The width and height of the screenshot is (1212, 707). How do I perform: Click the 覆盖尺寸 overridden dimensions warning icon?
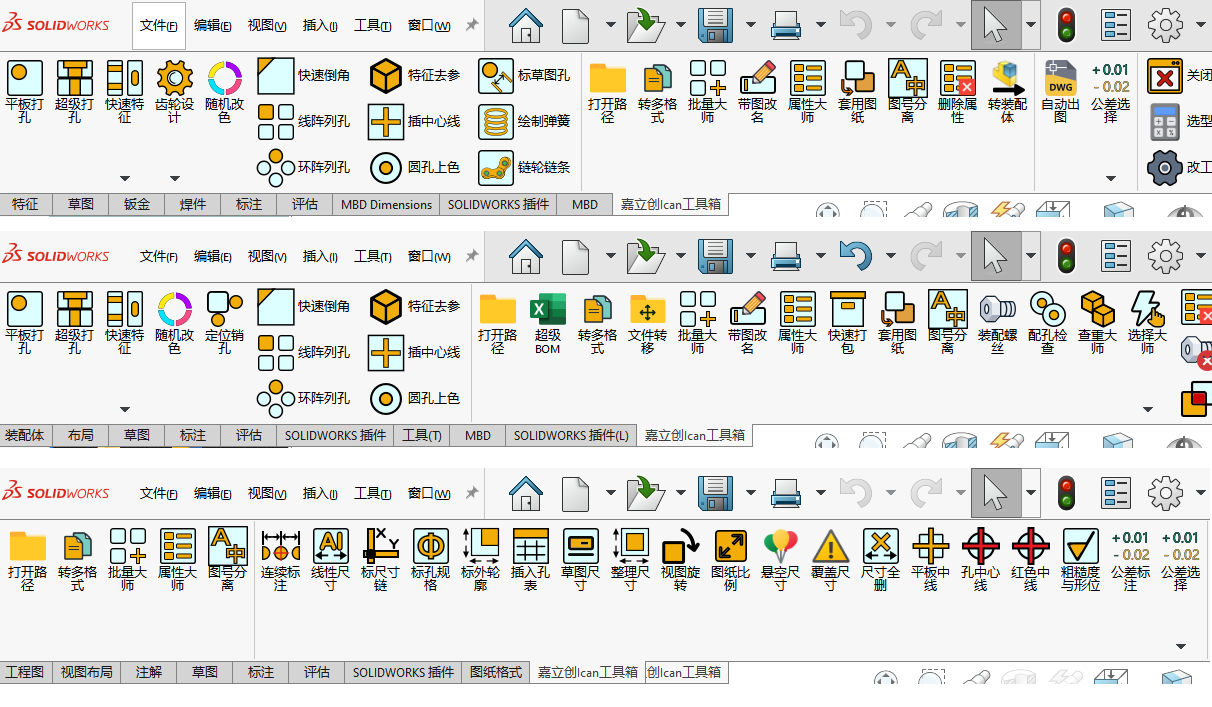[830, 560]
